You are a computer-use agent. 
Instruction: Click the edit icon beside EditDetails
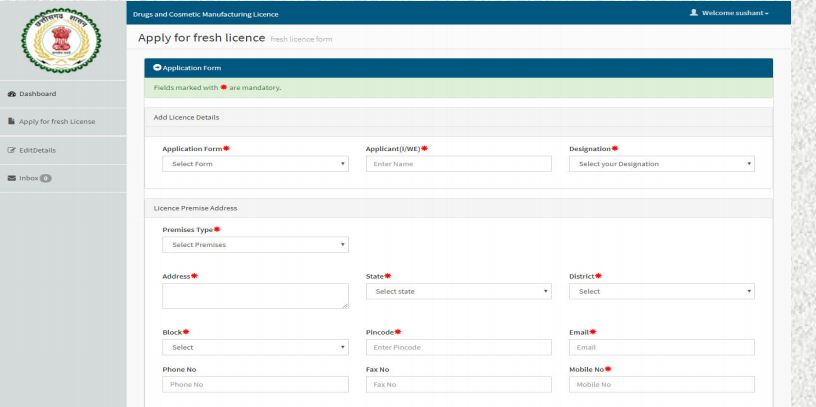coord(10,150)
